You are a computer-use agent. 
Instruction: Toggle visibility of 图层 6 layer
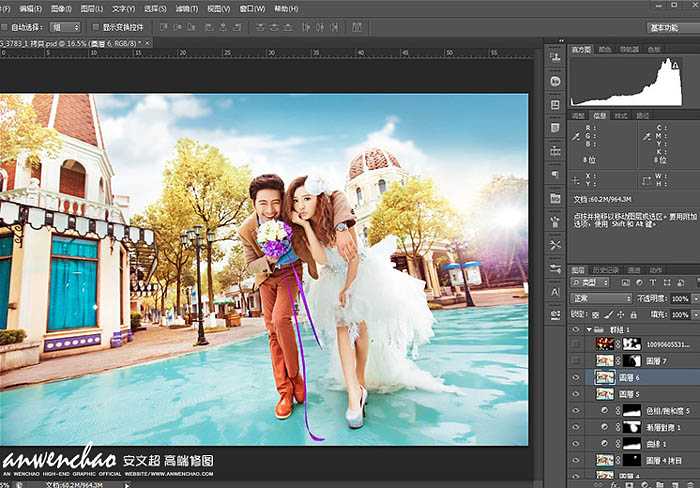click(576, 377)
